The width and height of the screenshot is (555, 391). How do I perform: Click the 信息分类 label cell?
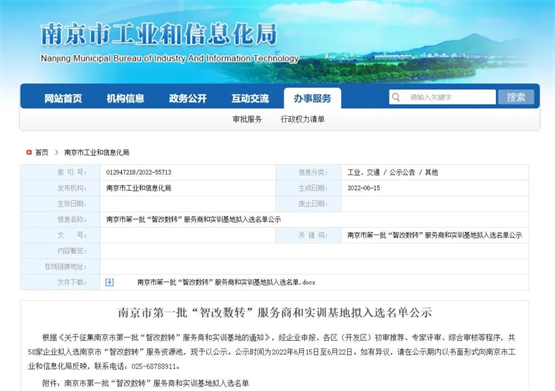(x=308, y=172)
